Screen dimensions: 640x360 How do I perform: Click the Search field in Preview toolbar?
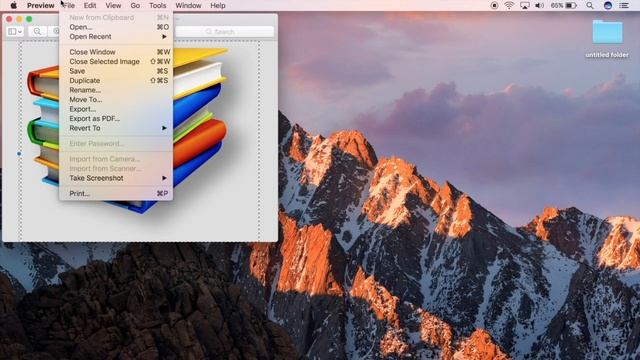pyautogui.click(x=224, y=31)
